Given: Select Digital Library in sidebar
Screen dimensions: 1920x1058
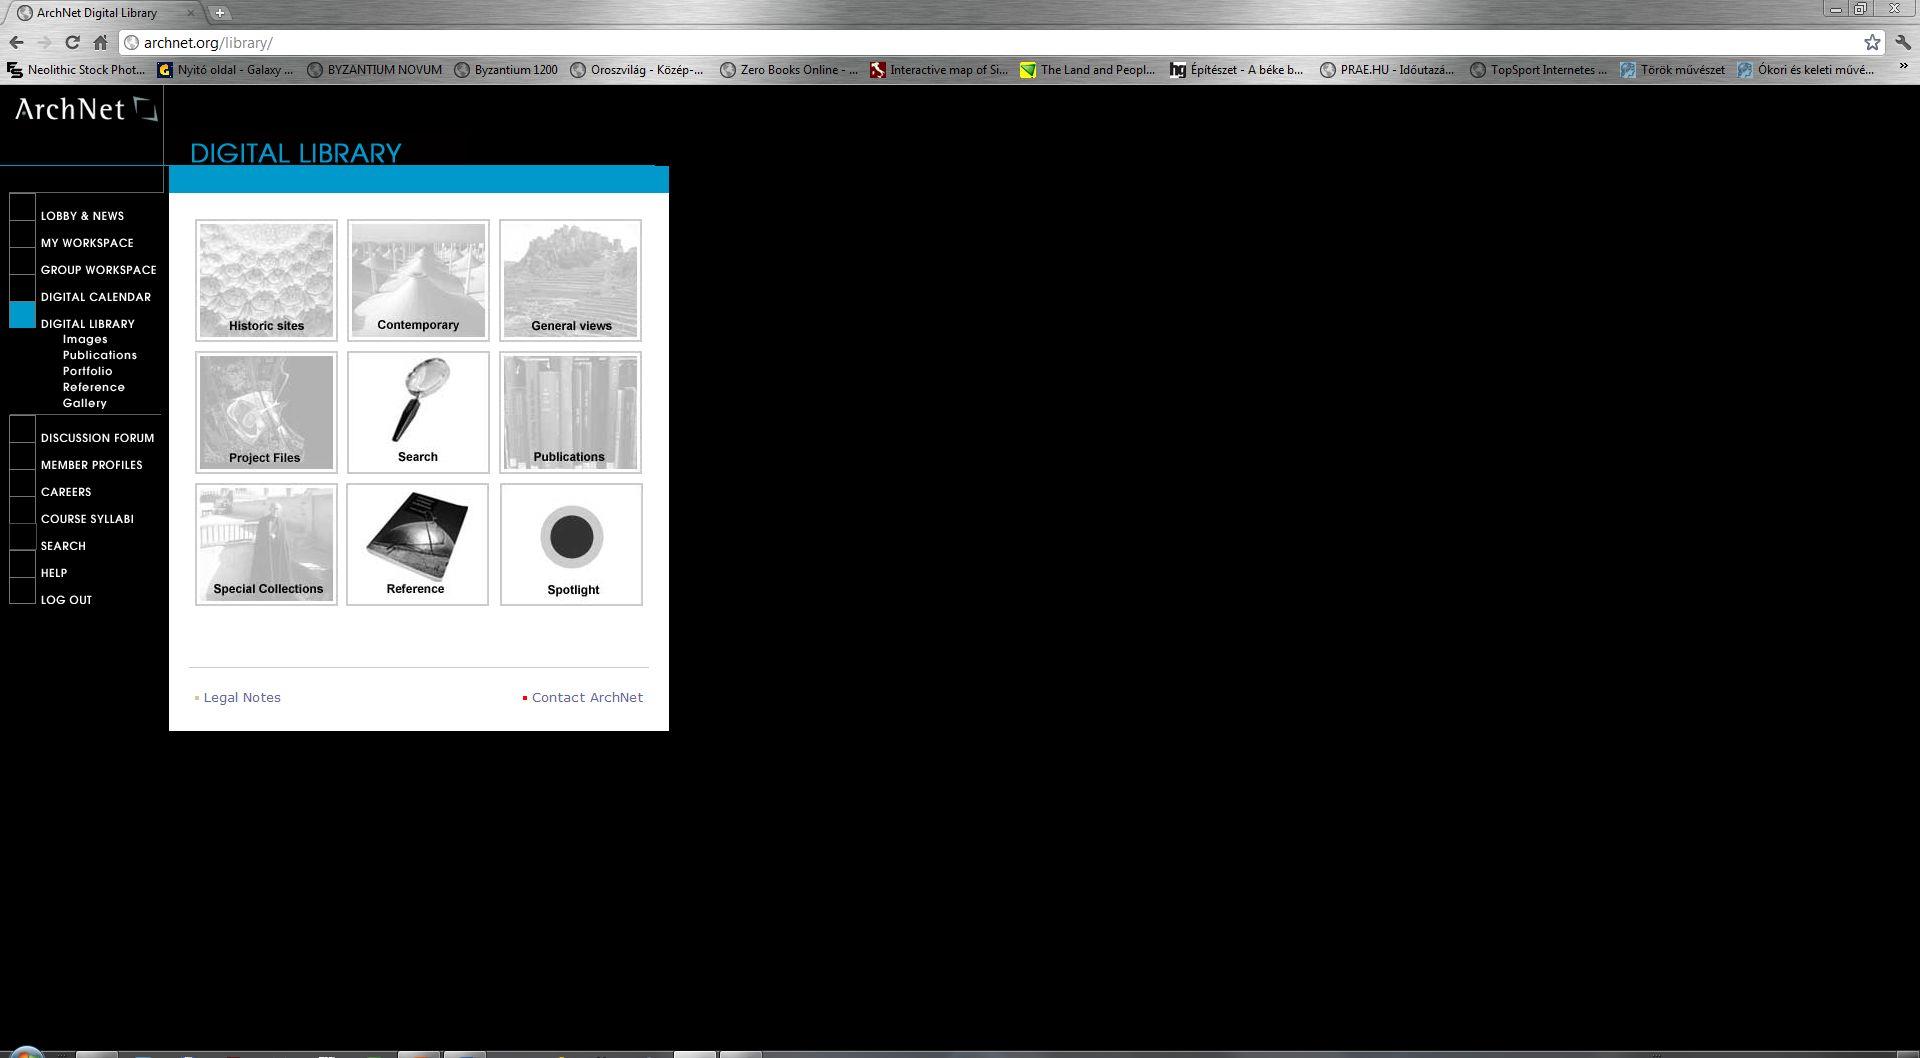Looking at the screenshot, I should coord(87,324).
